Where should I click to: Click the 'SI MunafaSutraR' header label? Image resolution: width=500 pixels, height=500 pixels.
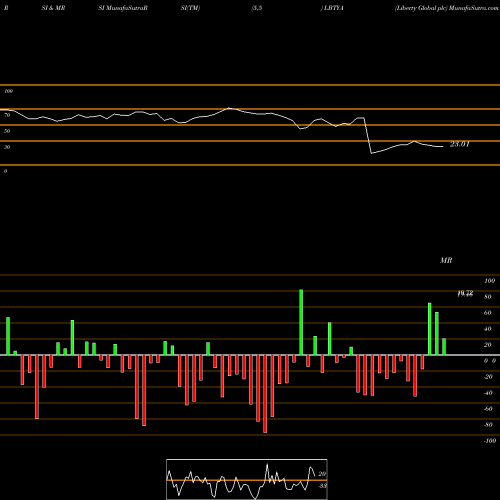[x=123, y=8]
